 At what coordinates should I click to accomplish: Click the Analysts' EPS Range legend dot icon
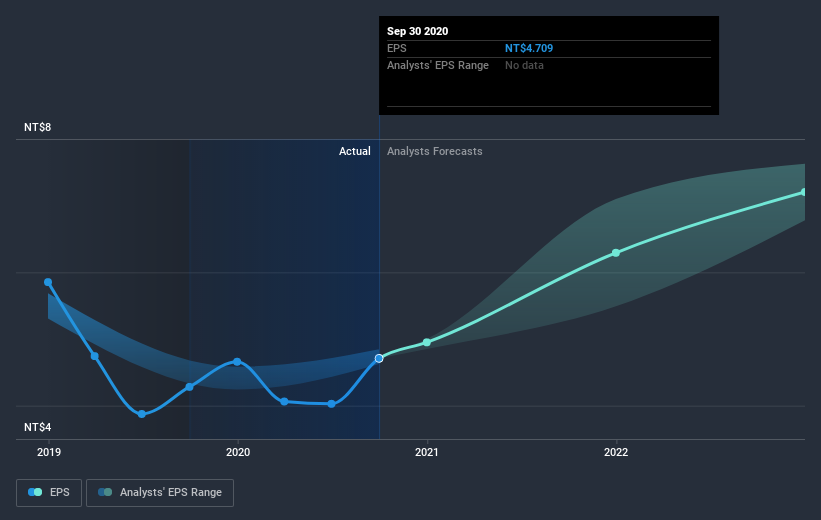tap(105, 492)
